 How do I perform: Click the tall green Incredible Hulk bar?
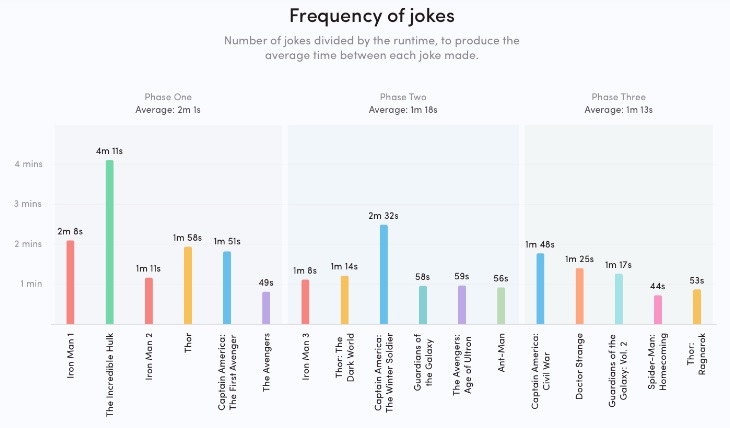coord(110,242)
